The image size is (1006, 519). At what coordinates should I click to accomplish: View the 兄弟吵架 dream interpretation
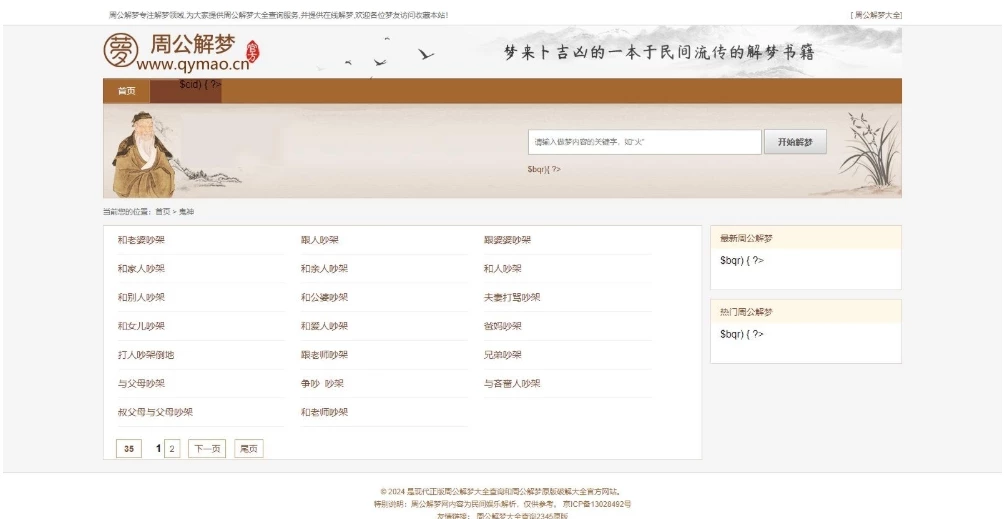502,355
